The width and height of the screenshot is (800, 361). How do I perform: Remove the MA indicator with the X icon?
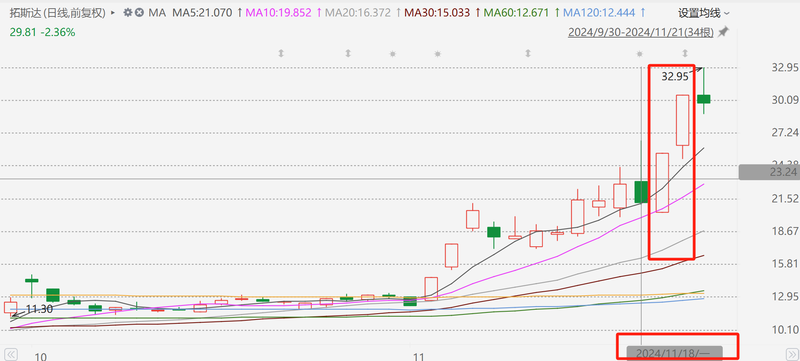138,13
